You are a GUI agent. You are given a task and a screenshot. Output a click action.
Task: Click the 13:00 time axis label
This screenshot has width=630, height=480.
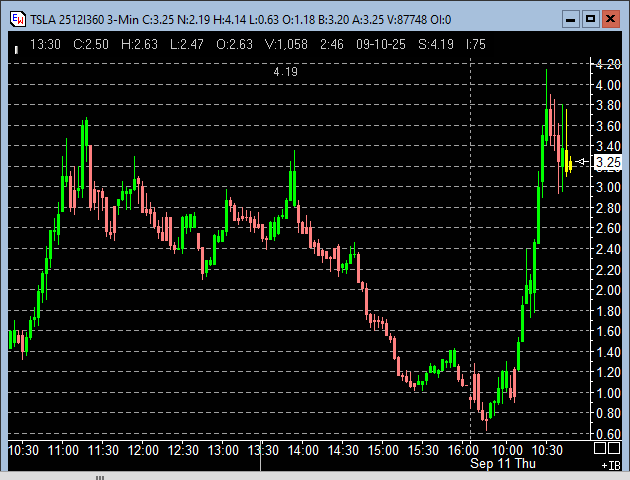223,450
